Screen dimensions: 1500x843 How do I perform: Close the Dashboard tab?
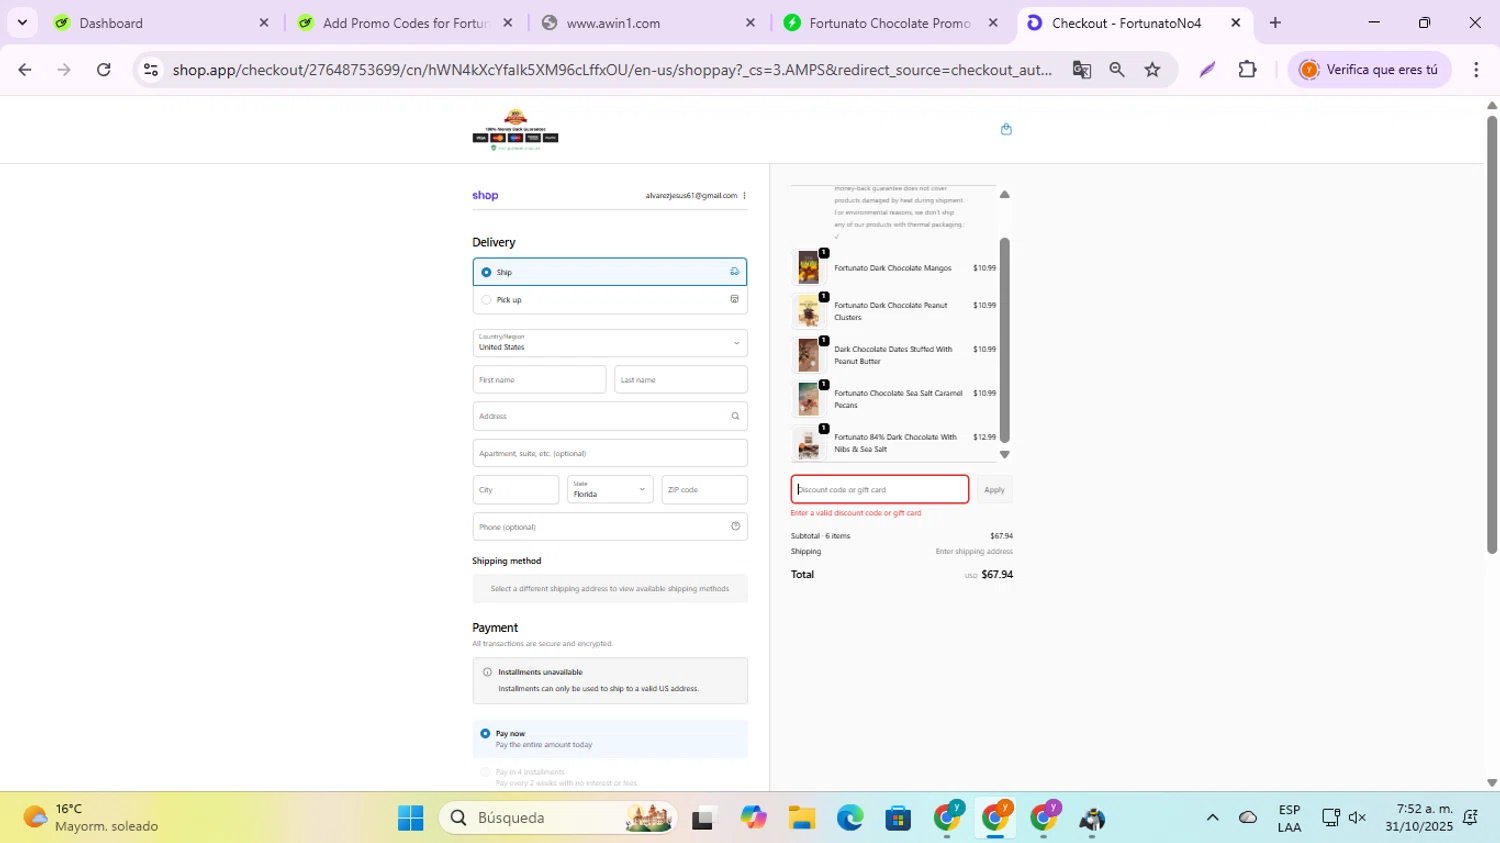pos(264,22)
